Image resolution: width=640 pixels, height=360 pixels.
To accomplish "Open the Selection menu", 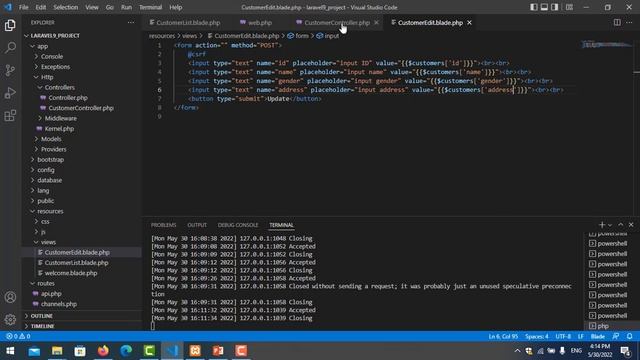I will (65, 7).
